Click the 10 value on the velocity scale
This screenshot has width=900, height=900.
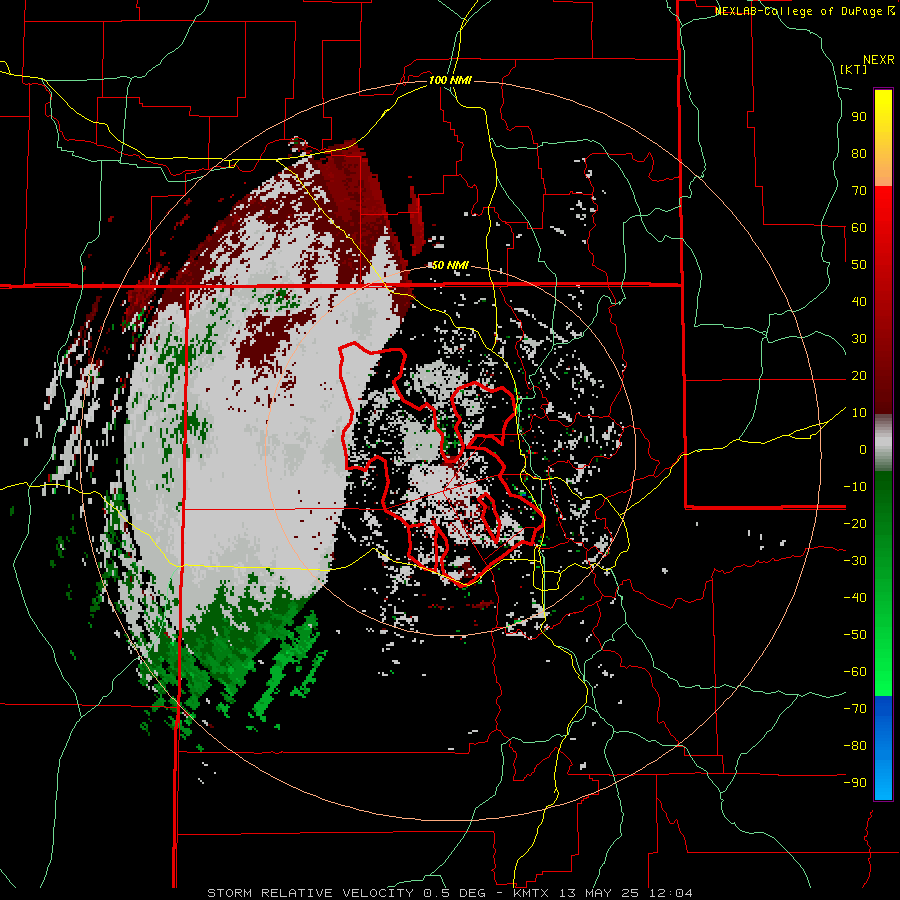(x=859, y=413)
